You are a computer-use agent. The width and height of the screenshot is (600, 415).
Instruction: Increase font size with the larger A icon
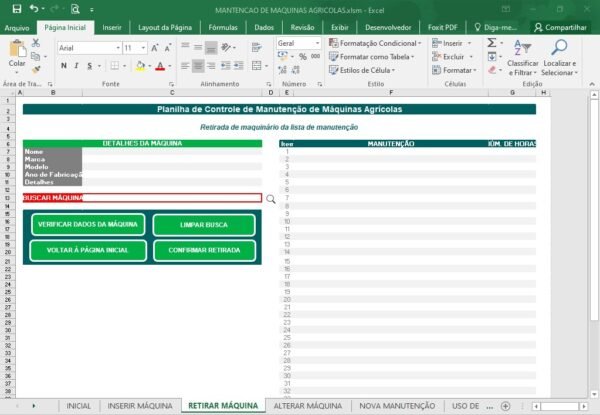[155, 48]
